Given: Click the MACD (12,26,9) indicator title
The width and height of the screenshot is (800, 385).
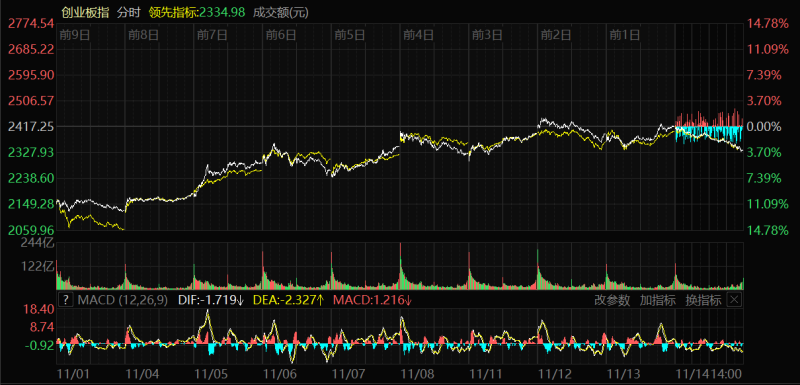Looking at the screenshot, I should 122,300.
